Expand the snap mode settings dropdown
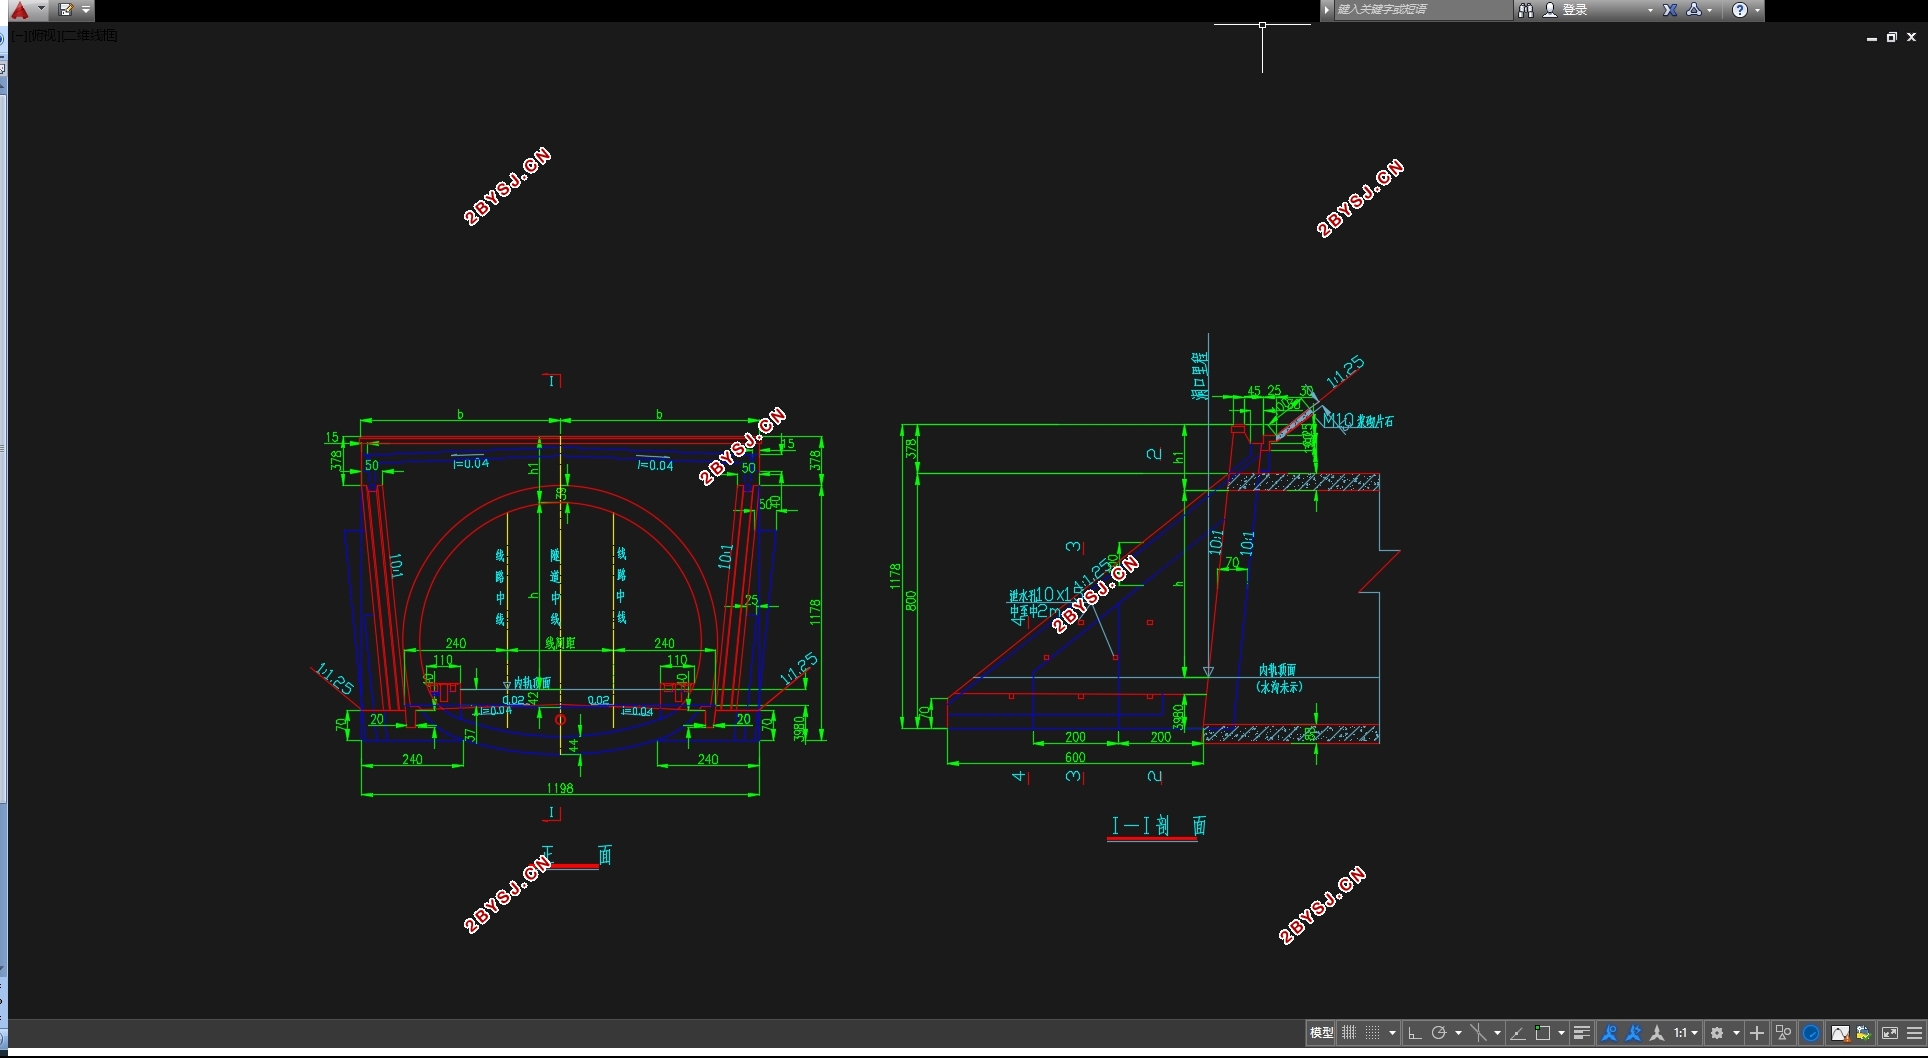Image resolution: width=1928 pixels, height=1058 pixels. [1393, 1033]
